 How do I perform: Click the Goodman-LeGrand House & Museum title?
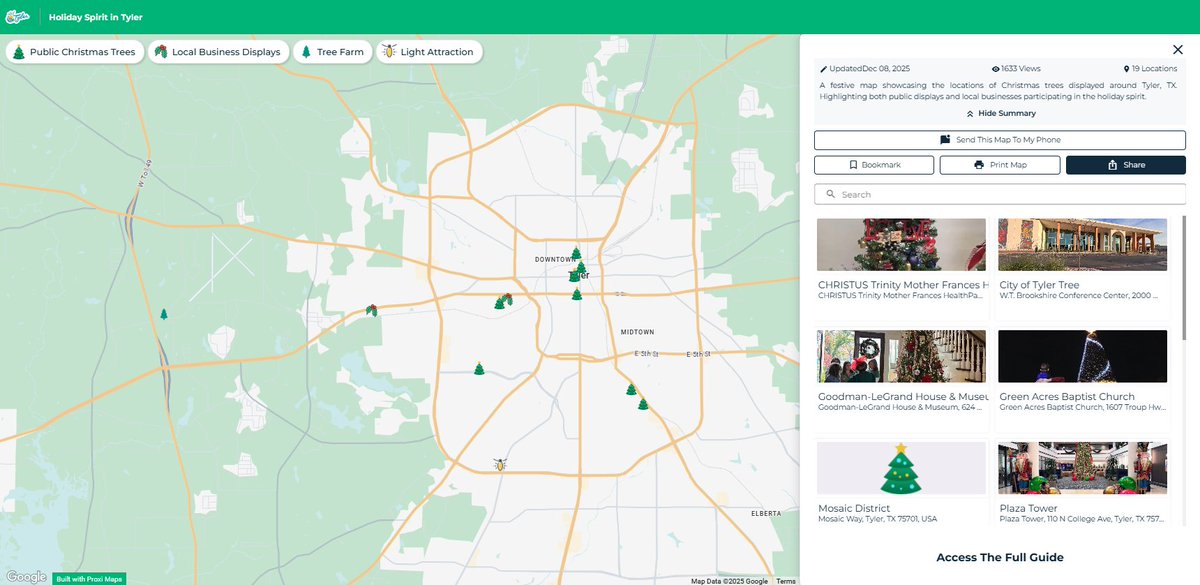[903, 397]
